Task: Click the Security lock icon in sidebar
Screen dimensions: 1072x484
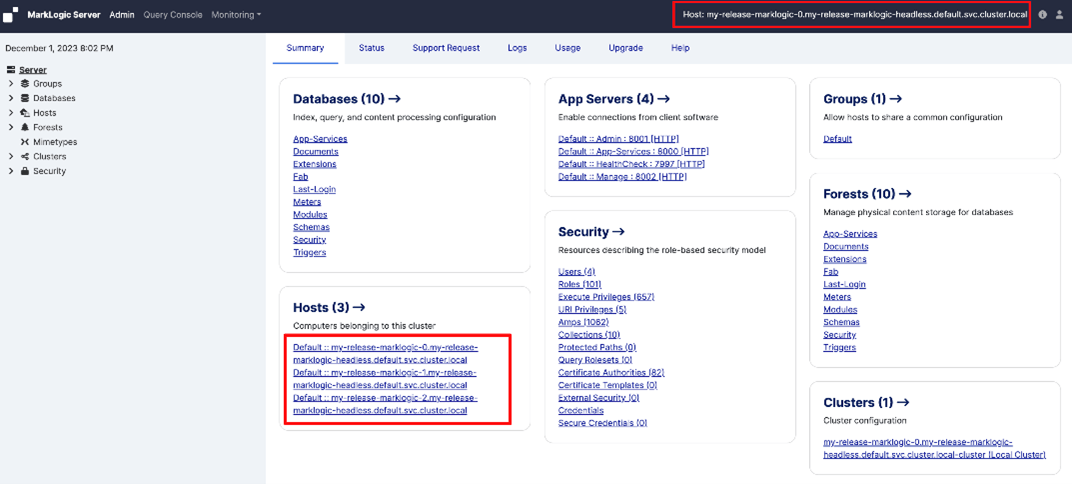Action: pyautogui.click(x=25, y=171)
